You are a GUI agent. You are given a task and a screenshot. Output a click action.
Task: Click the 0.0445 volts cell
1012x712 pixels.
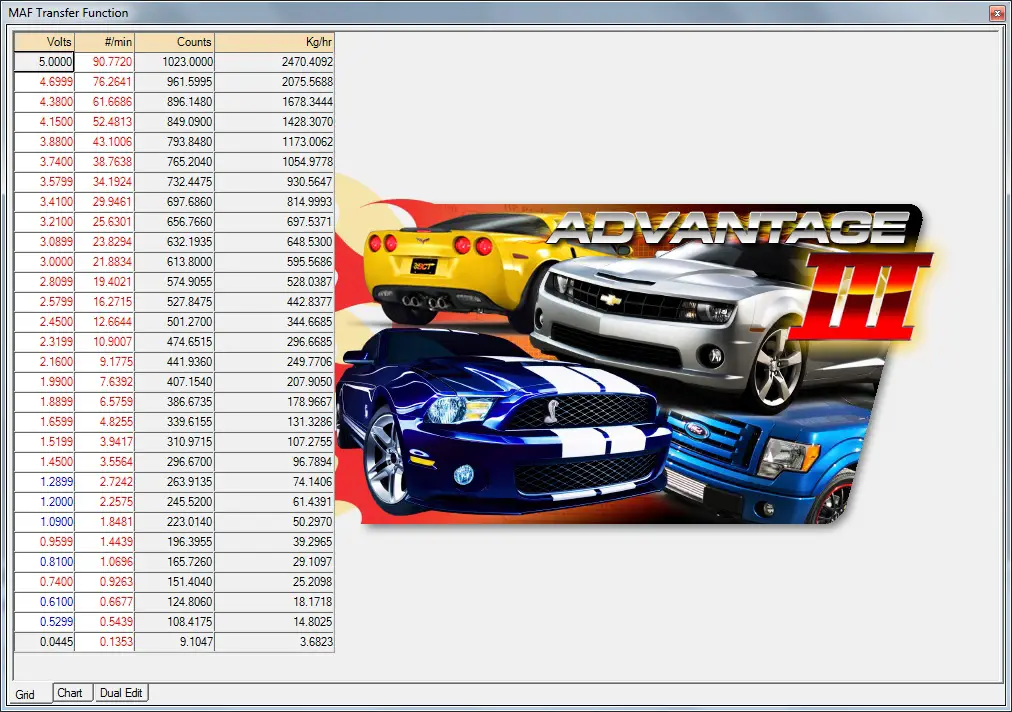click(x=45, y=642)
